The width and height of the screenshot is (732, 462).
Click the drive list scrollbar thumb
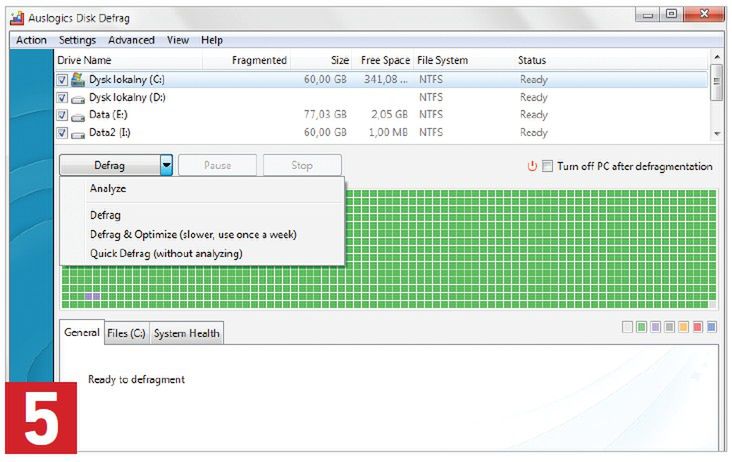click(x=717, y=82)
